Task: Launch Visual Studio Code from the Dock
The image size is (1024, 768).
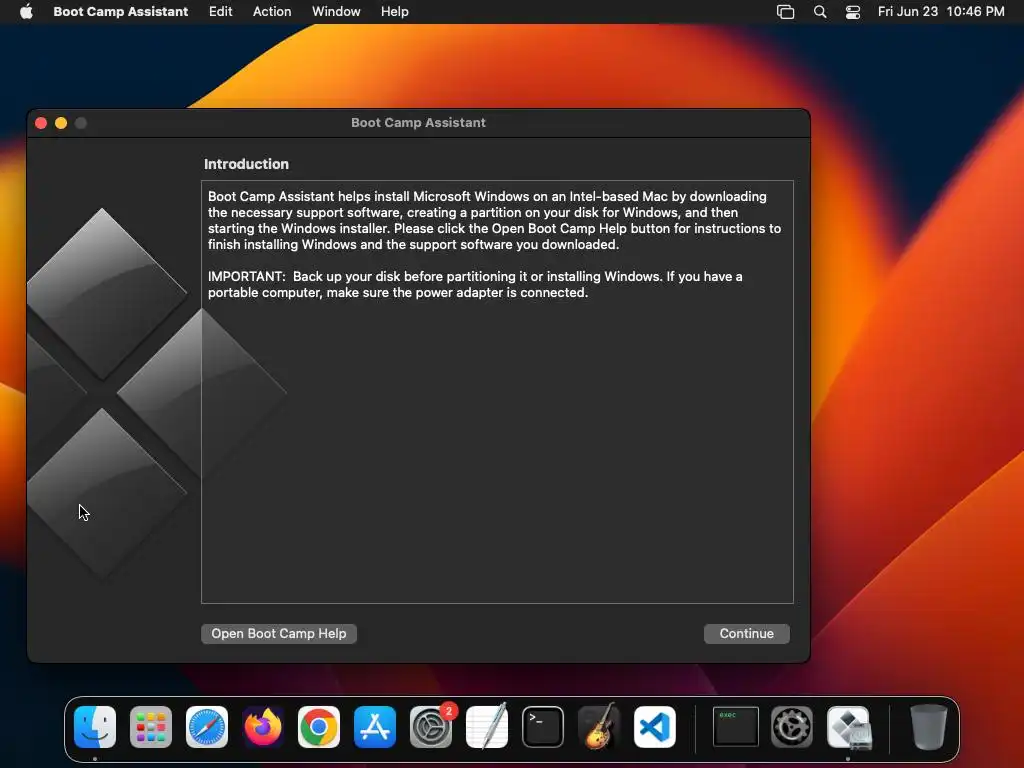Action: 655,727
